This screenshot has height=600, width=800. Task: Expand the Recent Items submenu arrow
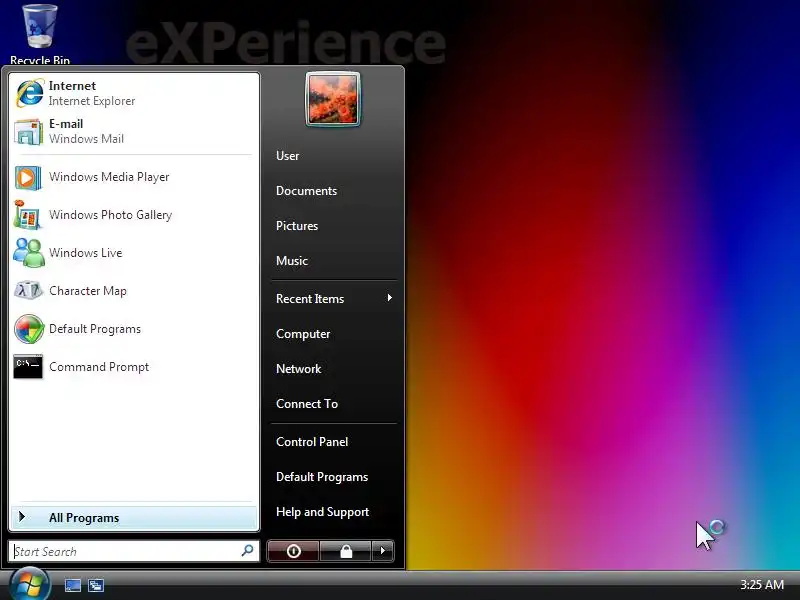pyautogui.click(x=390, y=297)
